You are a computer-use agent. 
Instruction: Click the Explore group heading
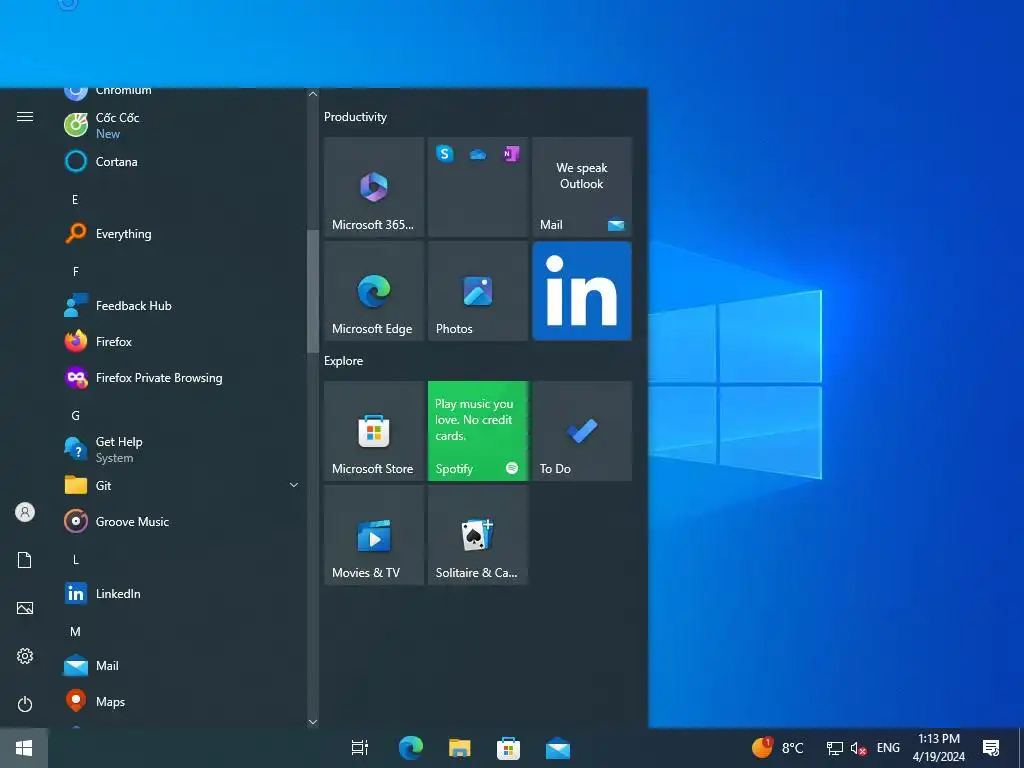344,360
